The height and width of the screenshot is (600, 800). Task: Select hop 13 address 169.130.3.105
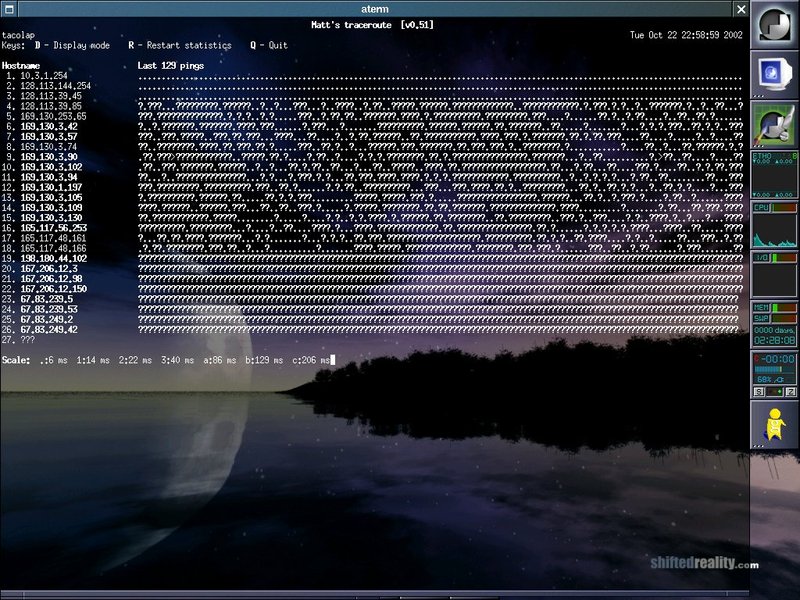51,197
